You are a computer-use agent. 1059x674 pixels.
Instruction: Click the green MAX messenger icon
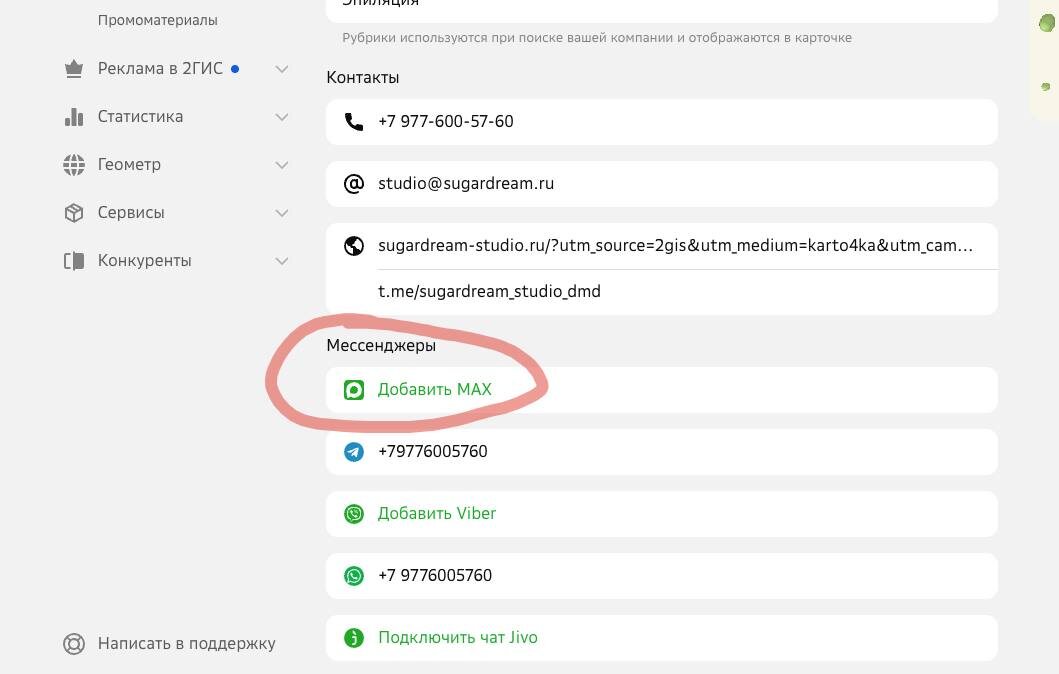(354, 390)
